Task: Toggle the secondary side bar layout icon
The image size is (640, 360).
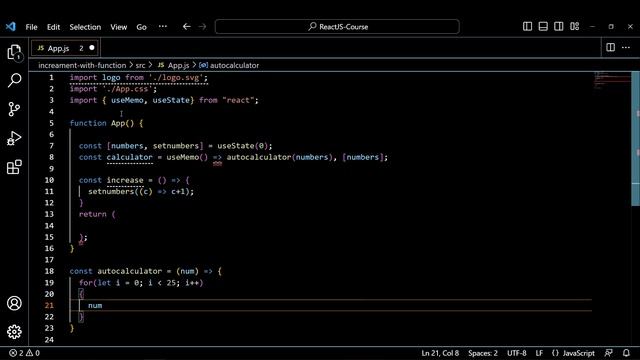Action: [x=559, y=27]
